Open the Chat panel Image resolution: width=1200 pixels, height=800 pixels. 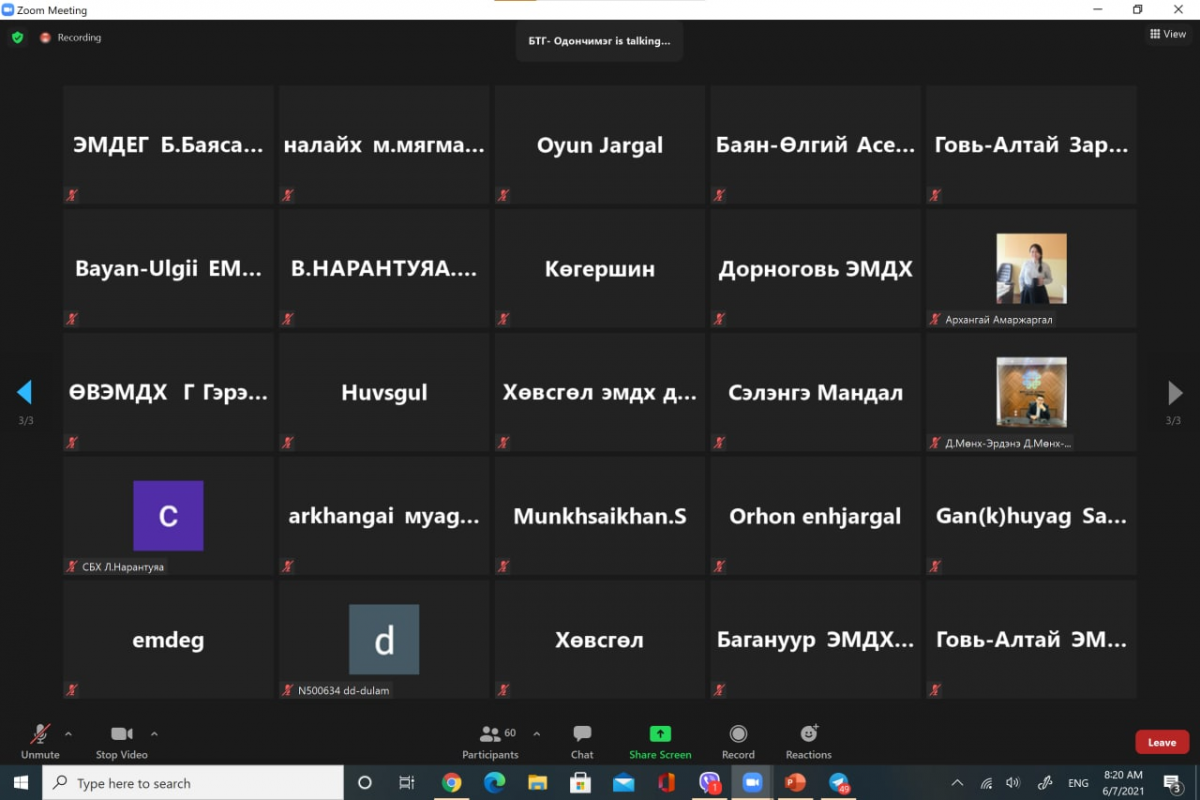[x=582, y=741]
